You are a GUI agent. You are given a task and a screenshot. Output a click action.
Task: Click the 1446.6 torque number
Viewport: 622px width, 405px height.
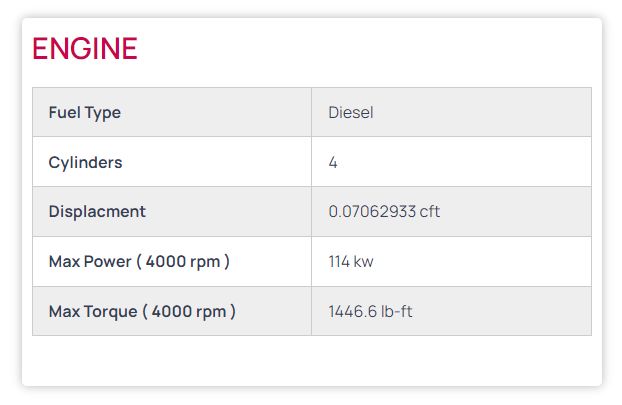(351, 312)
